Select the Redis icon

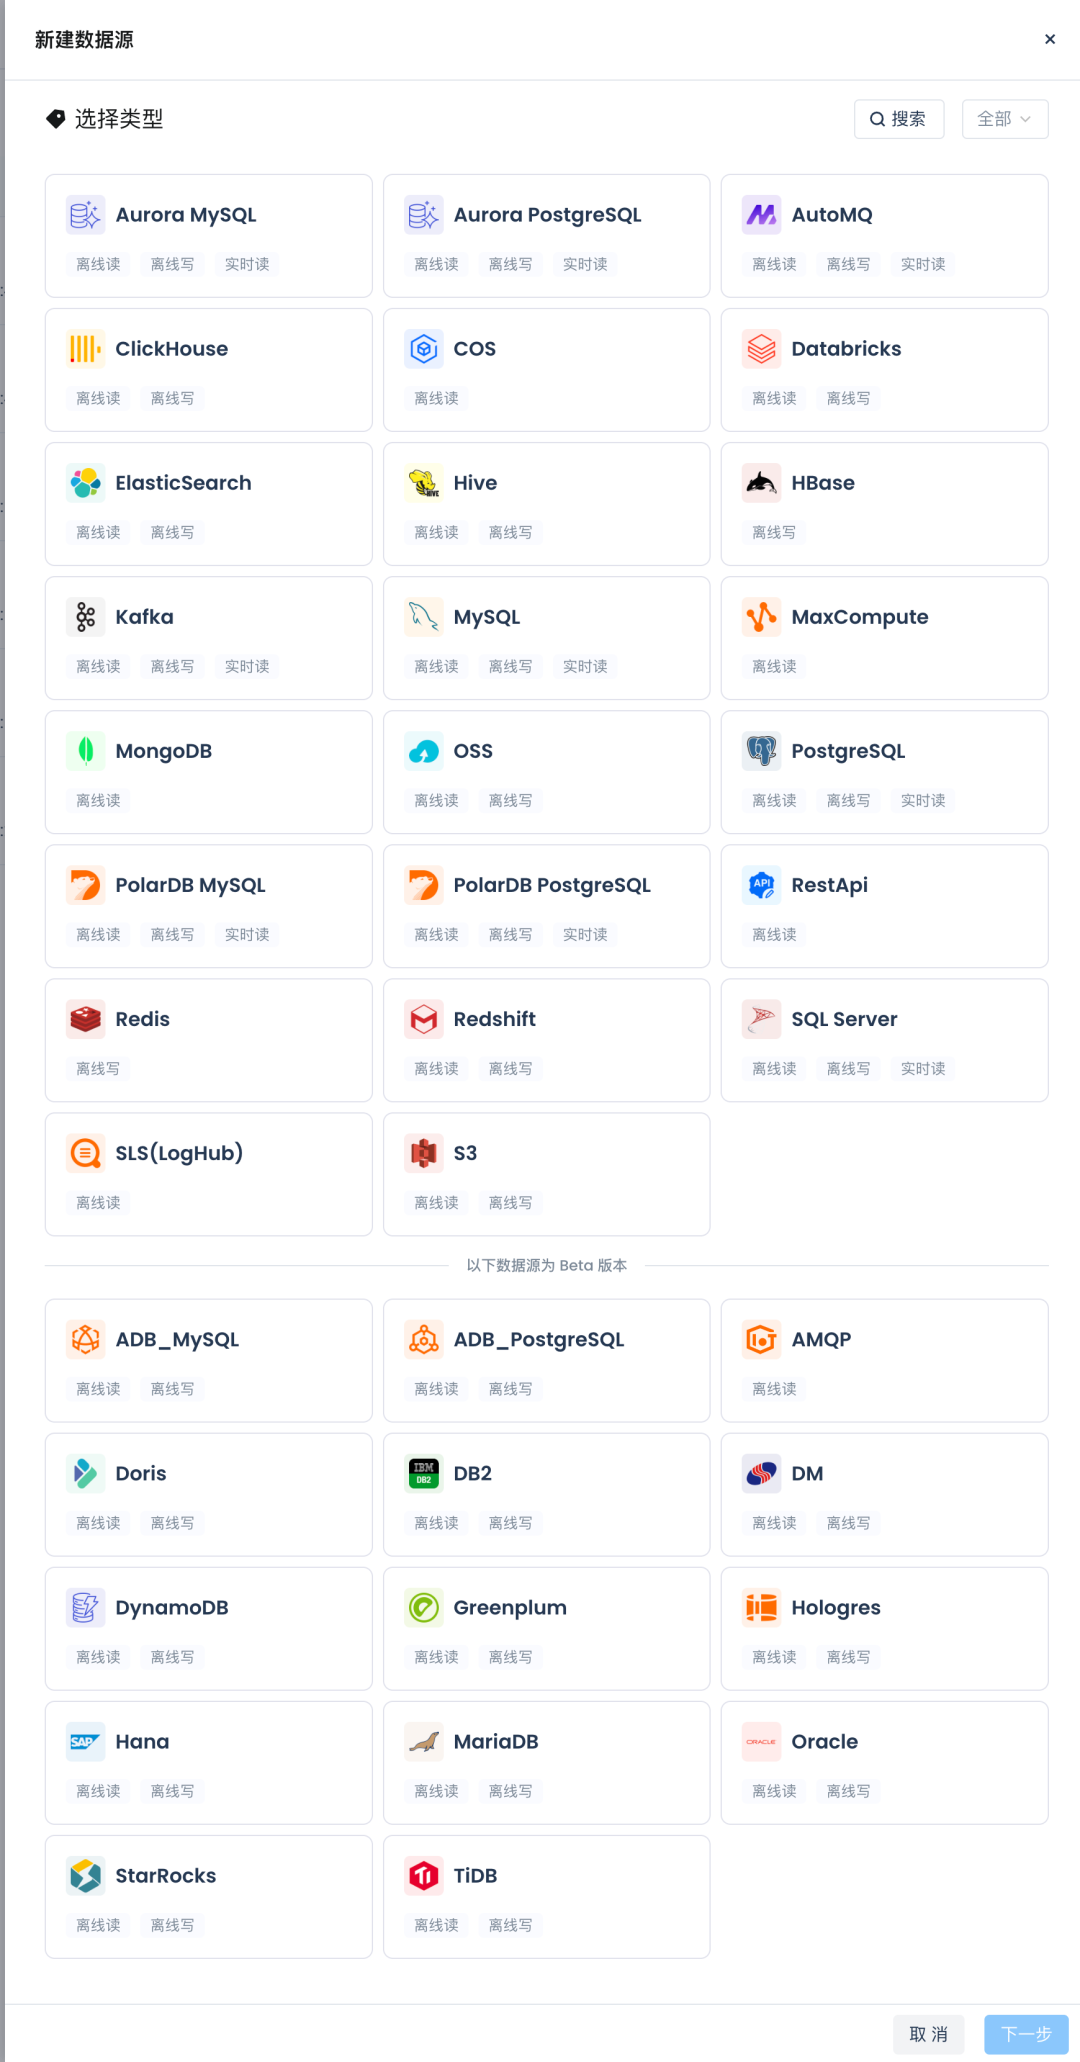pos(86,1019)
